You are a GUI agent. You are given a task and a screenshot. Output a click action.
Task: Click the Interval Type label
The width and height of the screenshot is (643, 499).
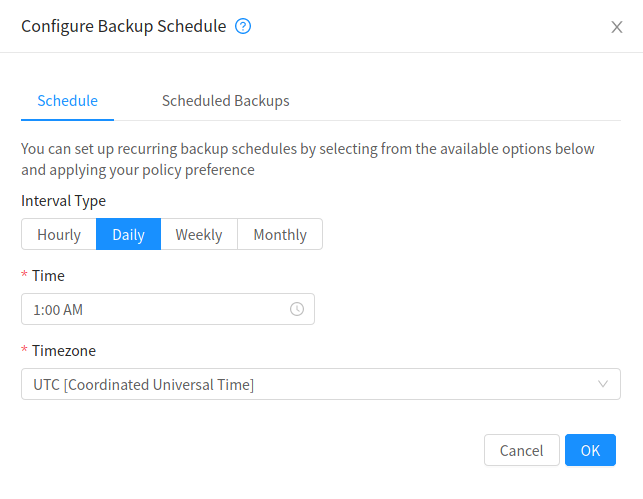pyautogui.click(x=63, y=201)
